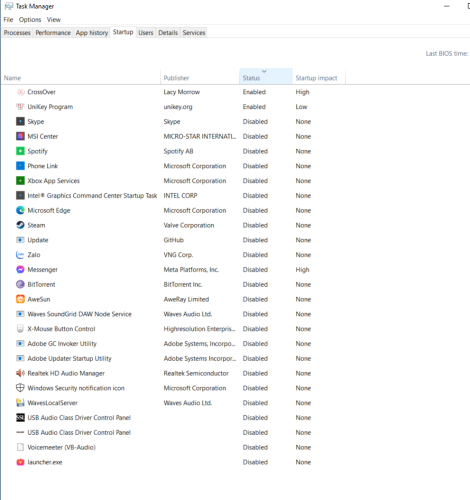This screenshot has width=470, height=500.
Task: Click the Voicemeeter blank file icon
Action: (x=20, y=447)
